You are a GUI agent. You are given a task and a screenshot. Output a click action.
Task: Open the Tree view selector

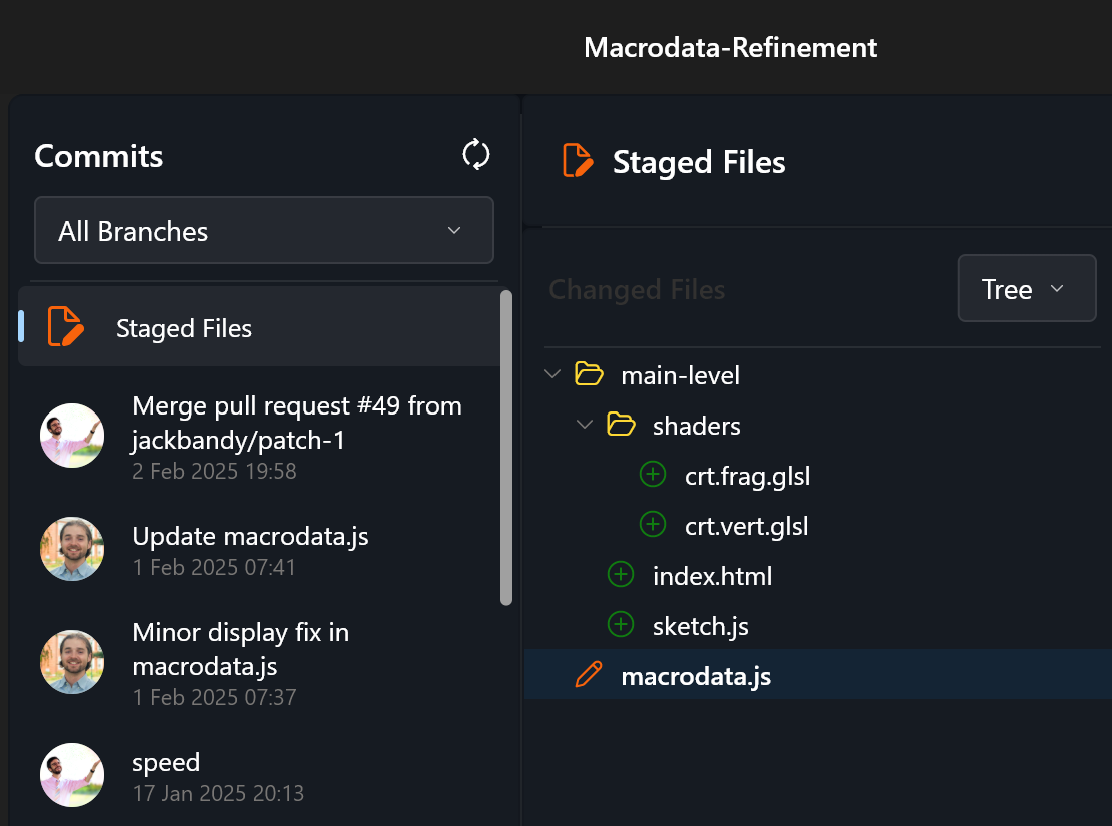coord(1026,288)
